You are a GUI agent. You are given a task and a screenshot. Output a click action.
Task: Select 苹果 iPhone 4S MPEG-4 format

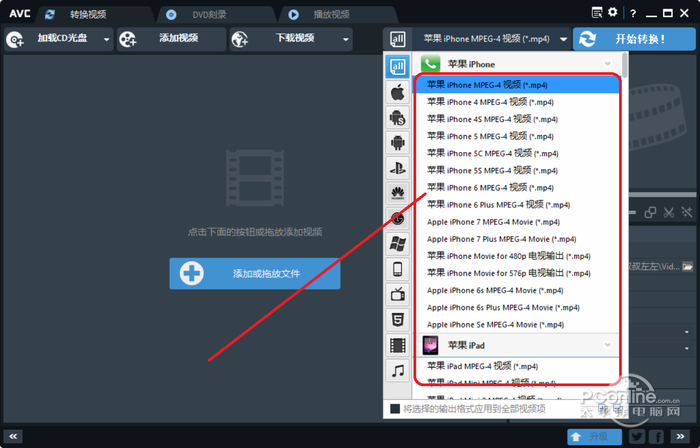point(516,119)
